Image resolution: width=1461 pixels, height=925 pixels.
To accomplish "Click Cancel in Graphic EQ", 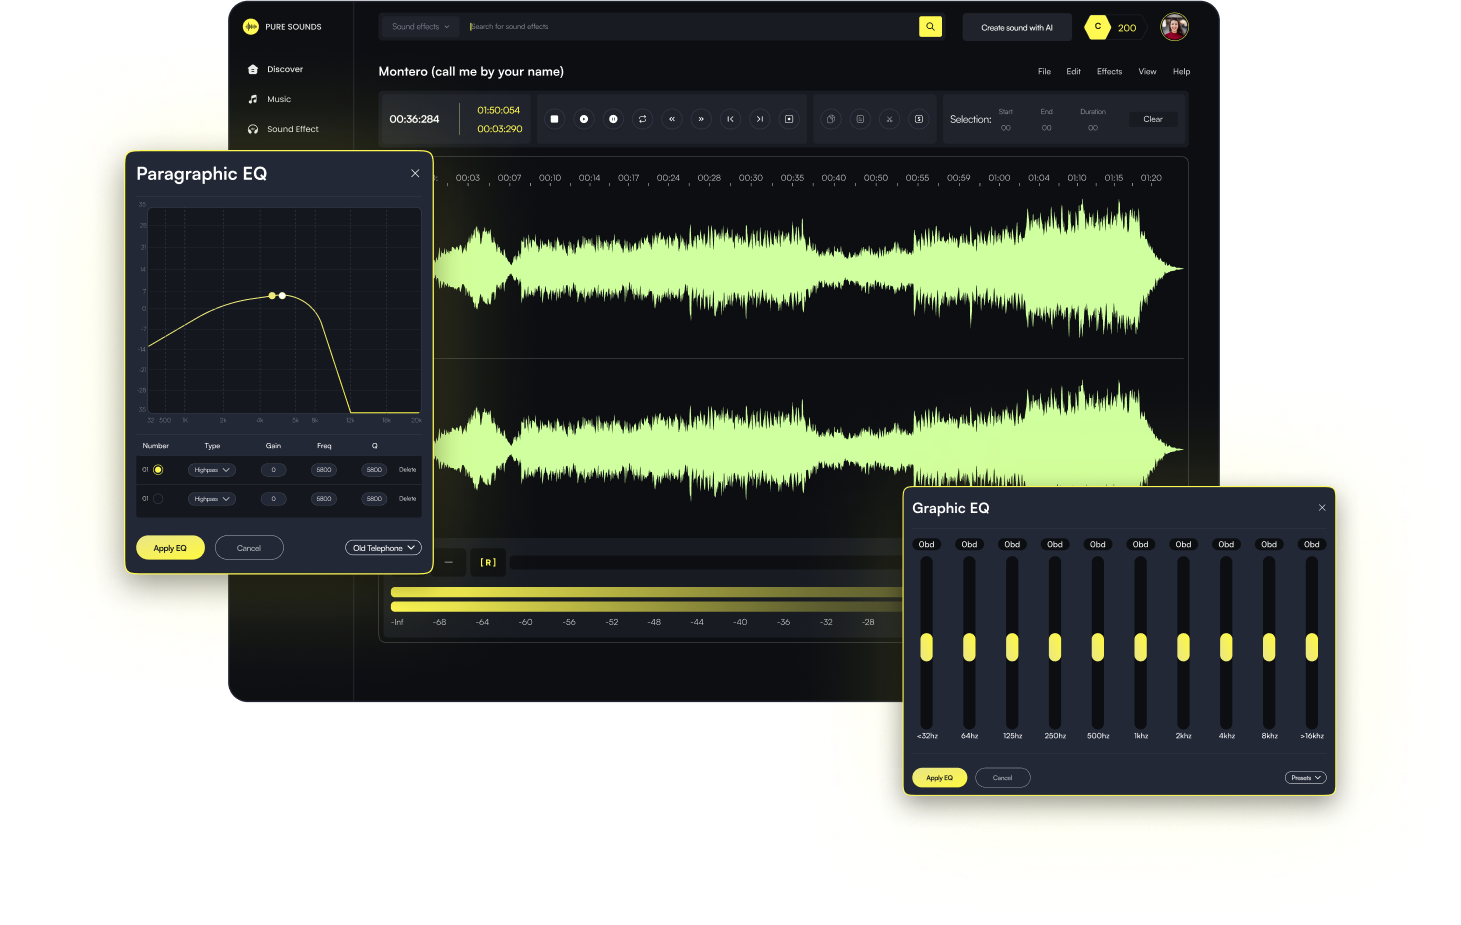I will [x=1002, y=777].
